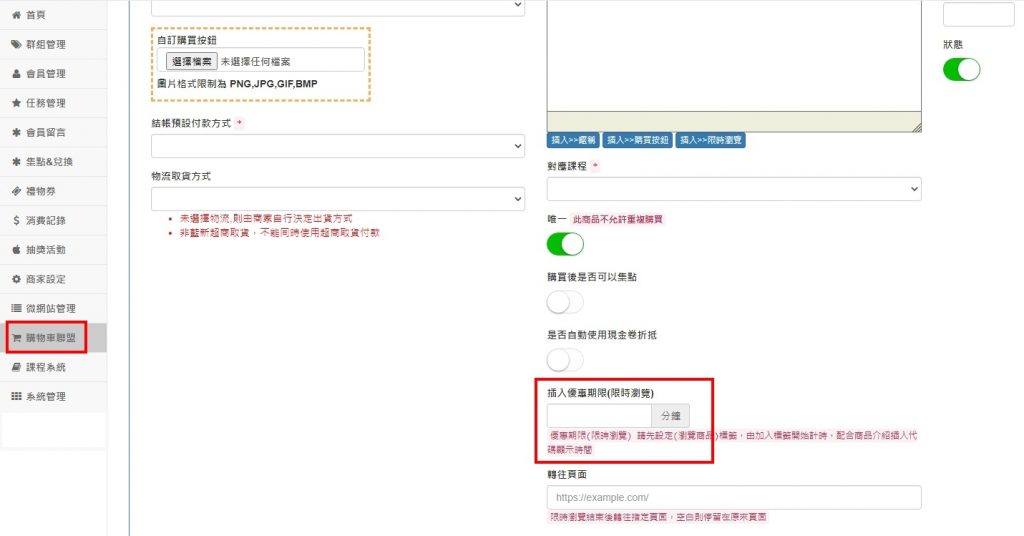Open the 物流取貨方式 dropdown
Viewport: 1024px width, 536px height.
pyautogui.click(x=338, y=199)
